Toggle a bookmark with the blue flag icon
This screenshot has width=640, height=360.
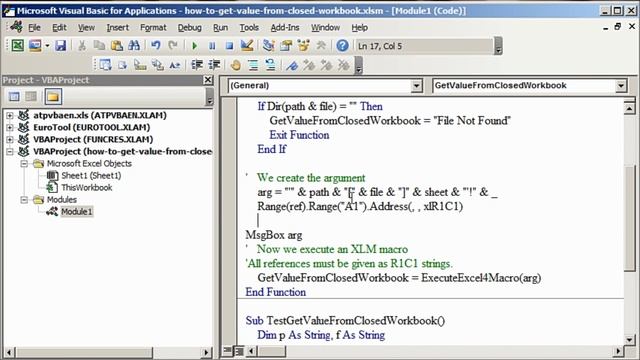[x=291, y=64]
